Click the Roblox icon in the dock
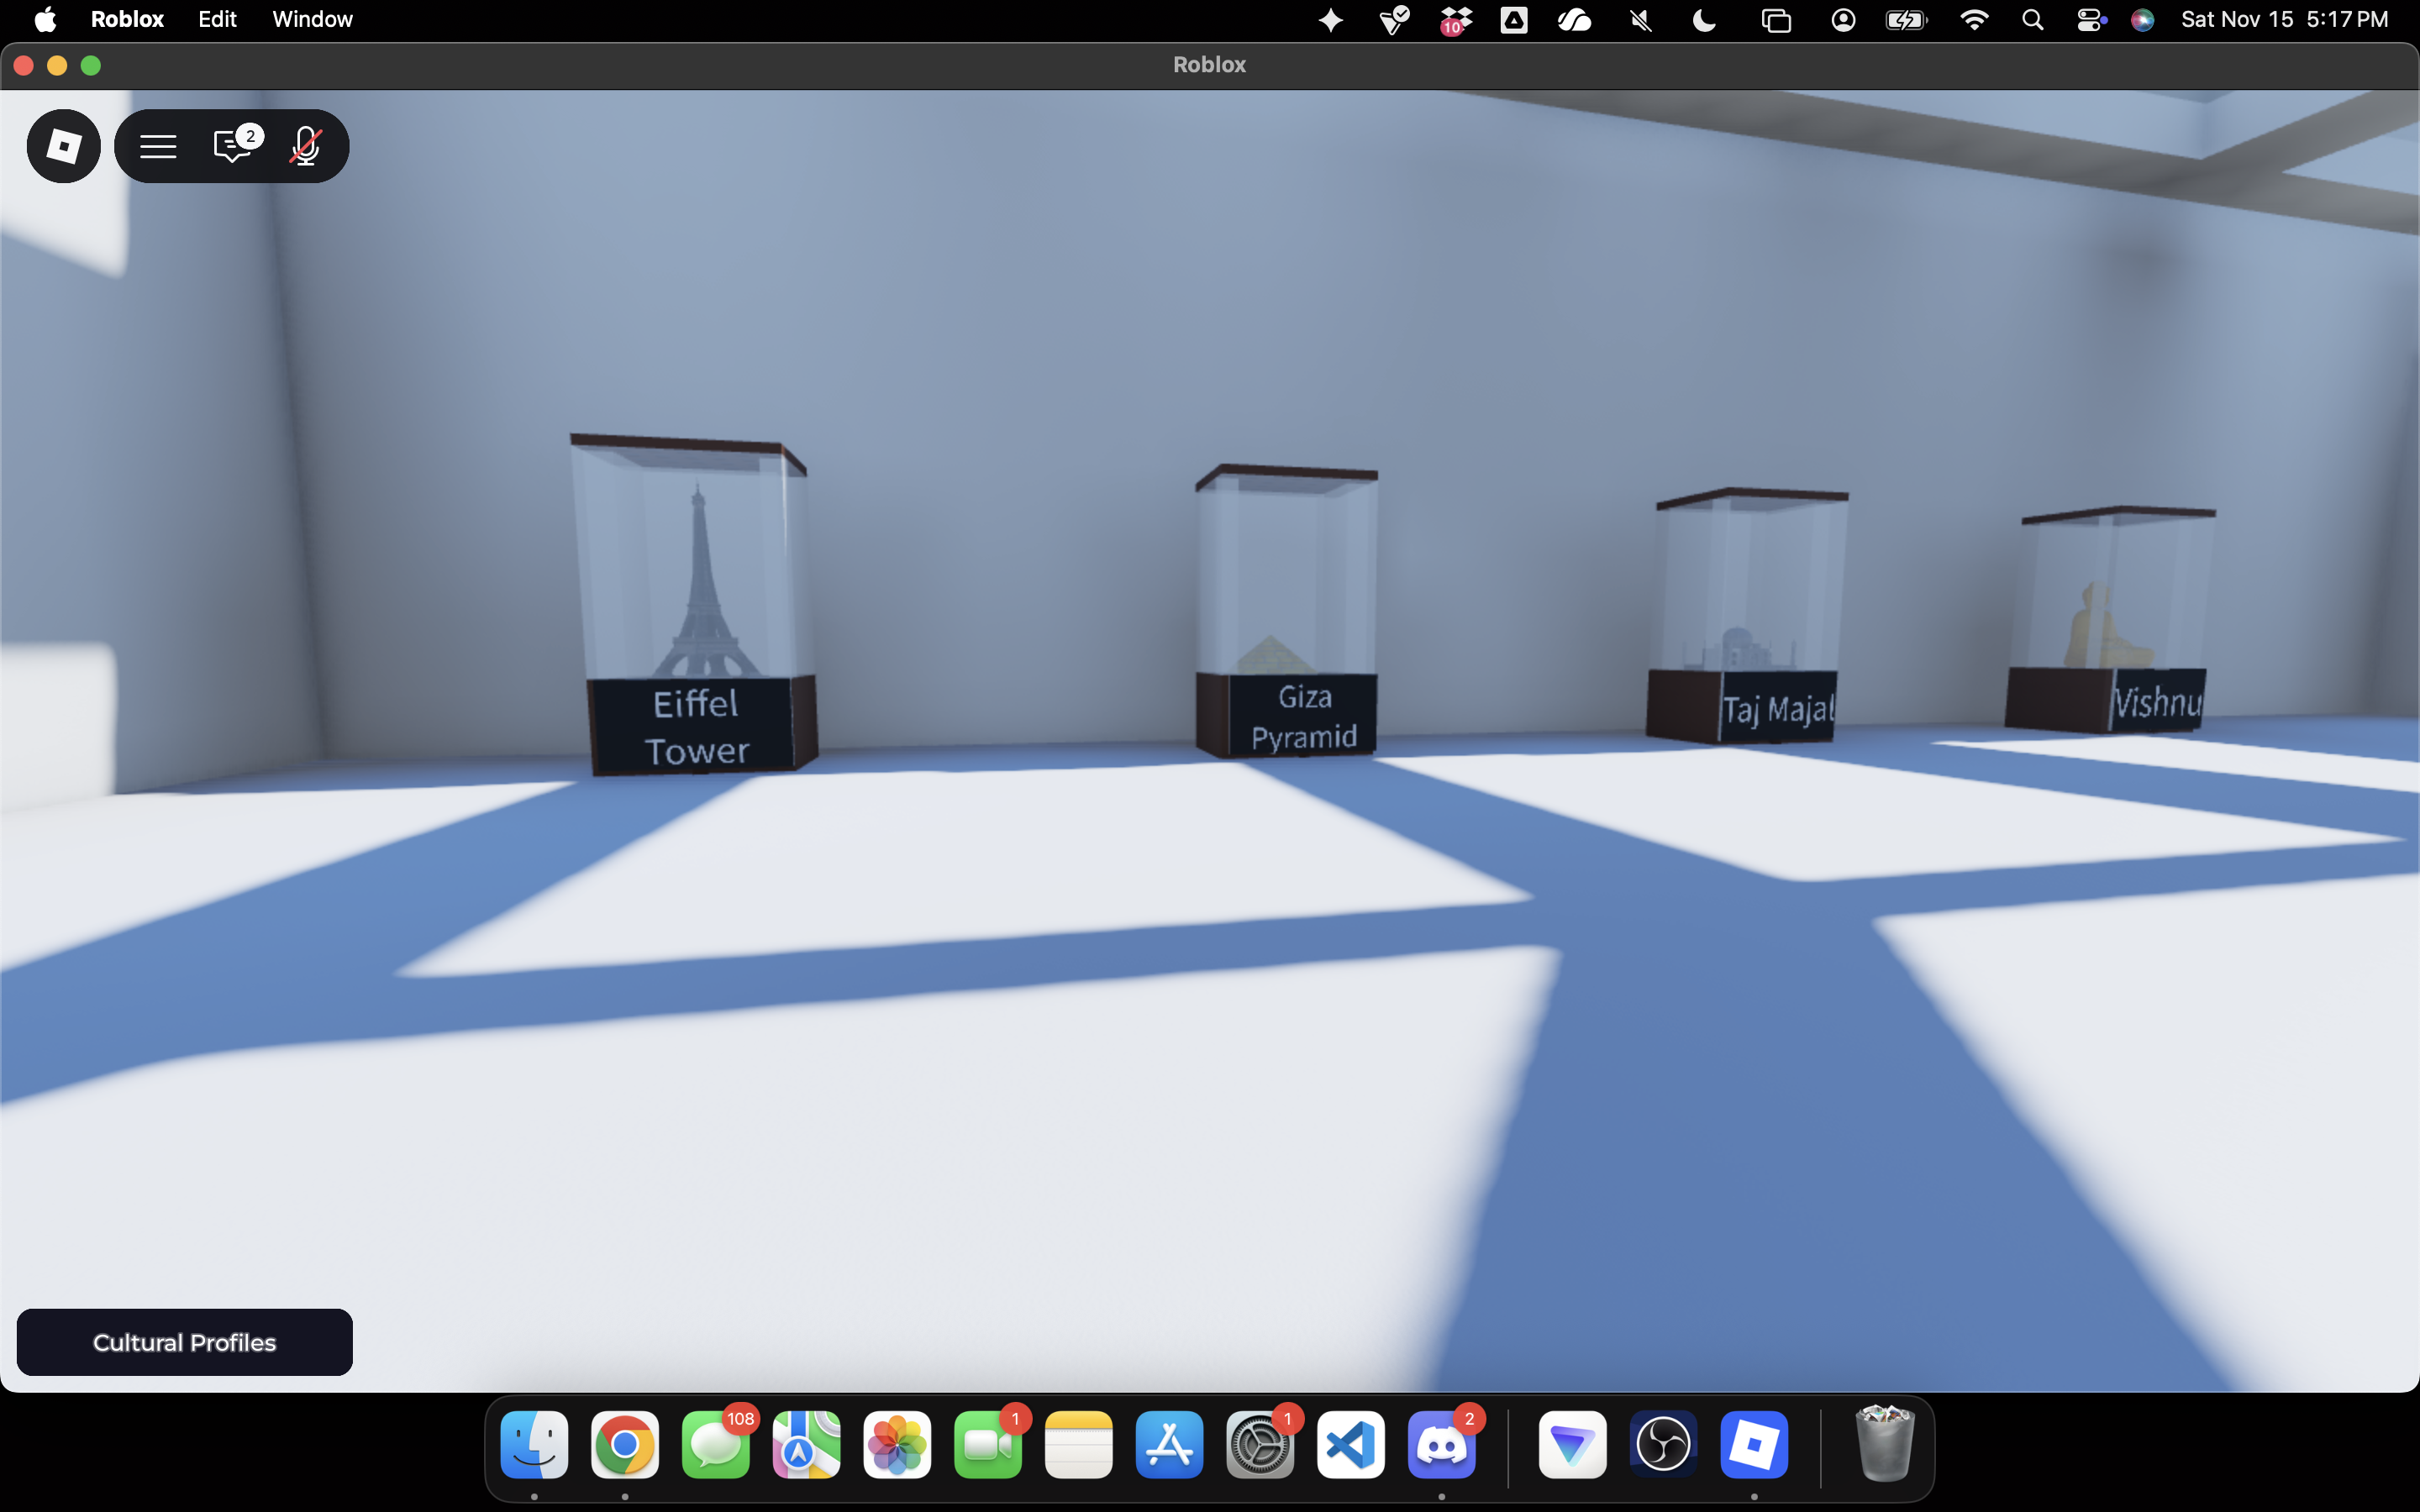Image resolution: width=2420 pixels, height=1512 pixels. [x=1754, y=1445]
